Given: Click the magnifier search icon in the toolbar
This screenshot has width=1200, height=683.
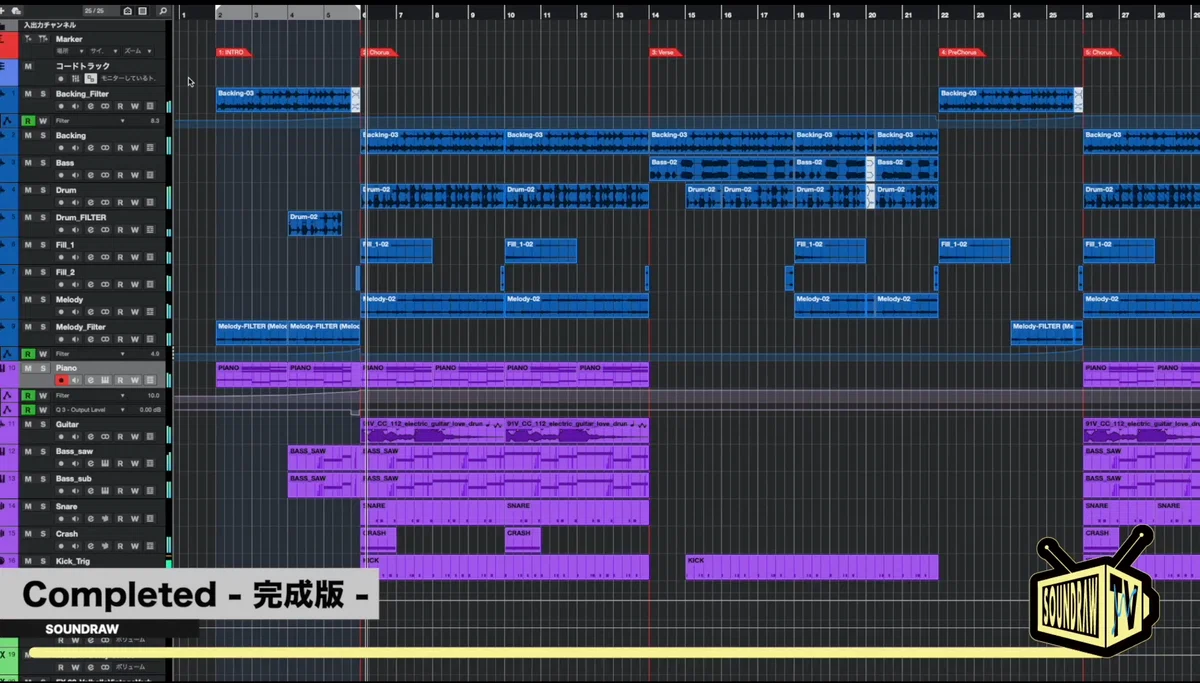Looking at the screenshot, I should point(164,11).
